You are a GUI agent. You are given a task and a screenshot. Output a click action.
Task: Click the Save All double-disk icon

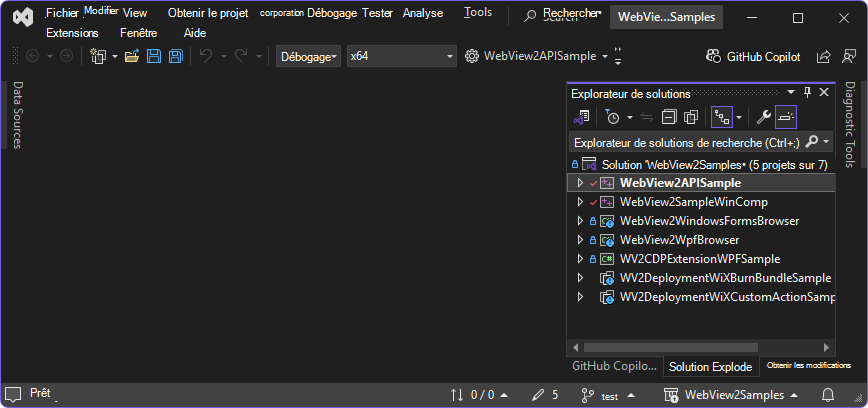pos(175,56)
